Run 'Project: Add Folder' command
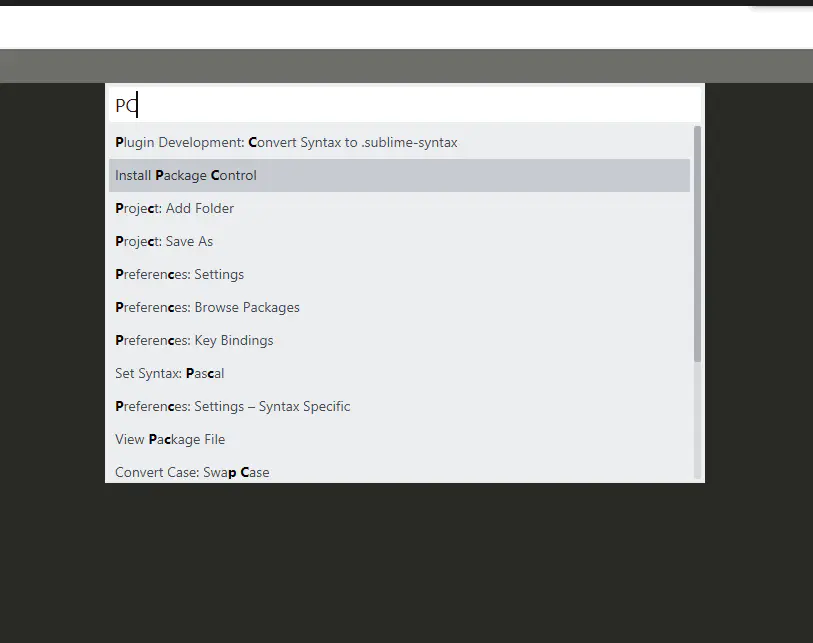The width and height of the screenshot is (813, 643). pyautogui.click(x=175, y=209)
